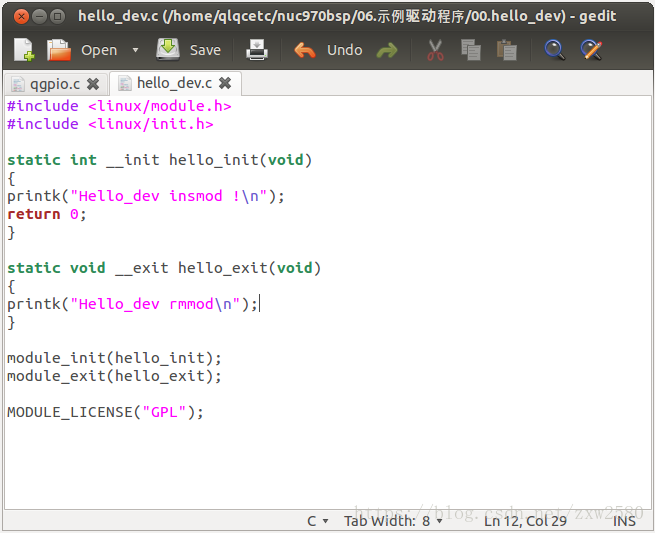This screenshot has width=655, height=533.
Task: Create a new document with the New icon
Action: [x=24, y=50]
